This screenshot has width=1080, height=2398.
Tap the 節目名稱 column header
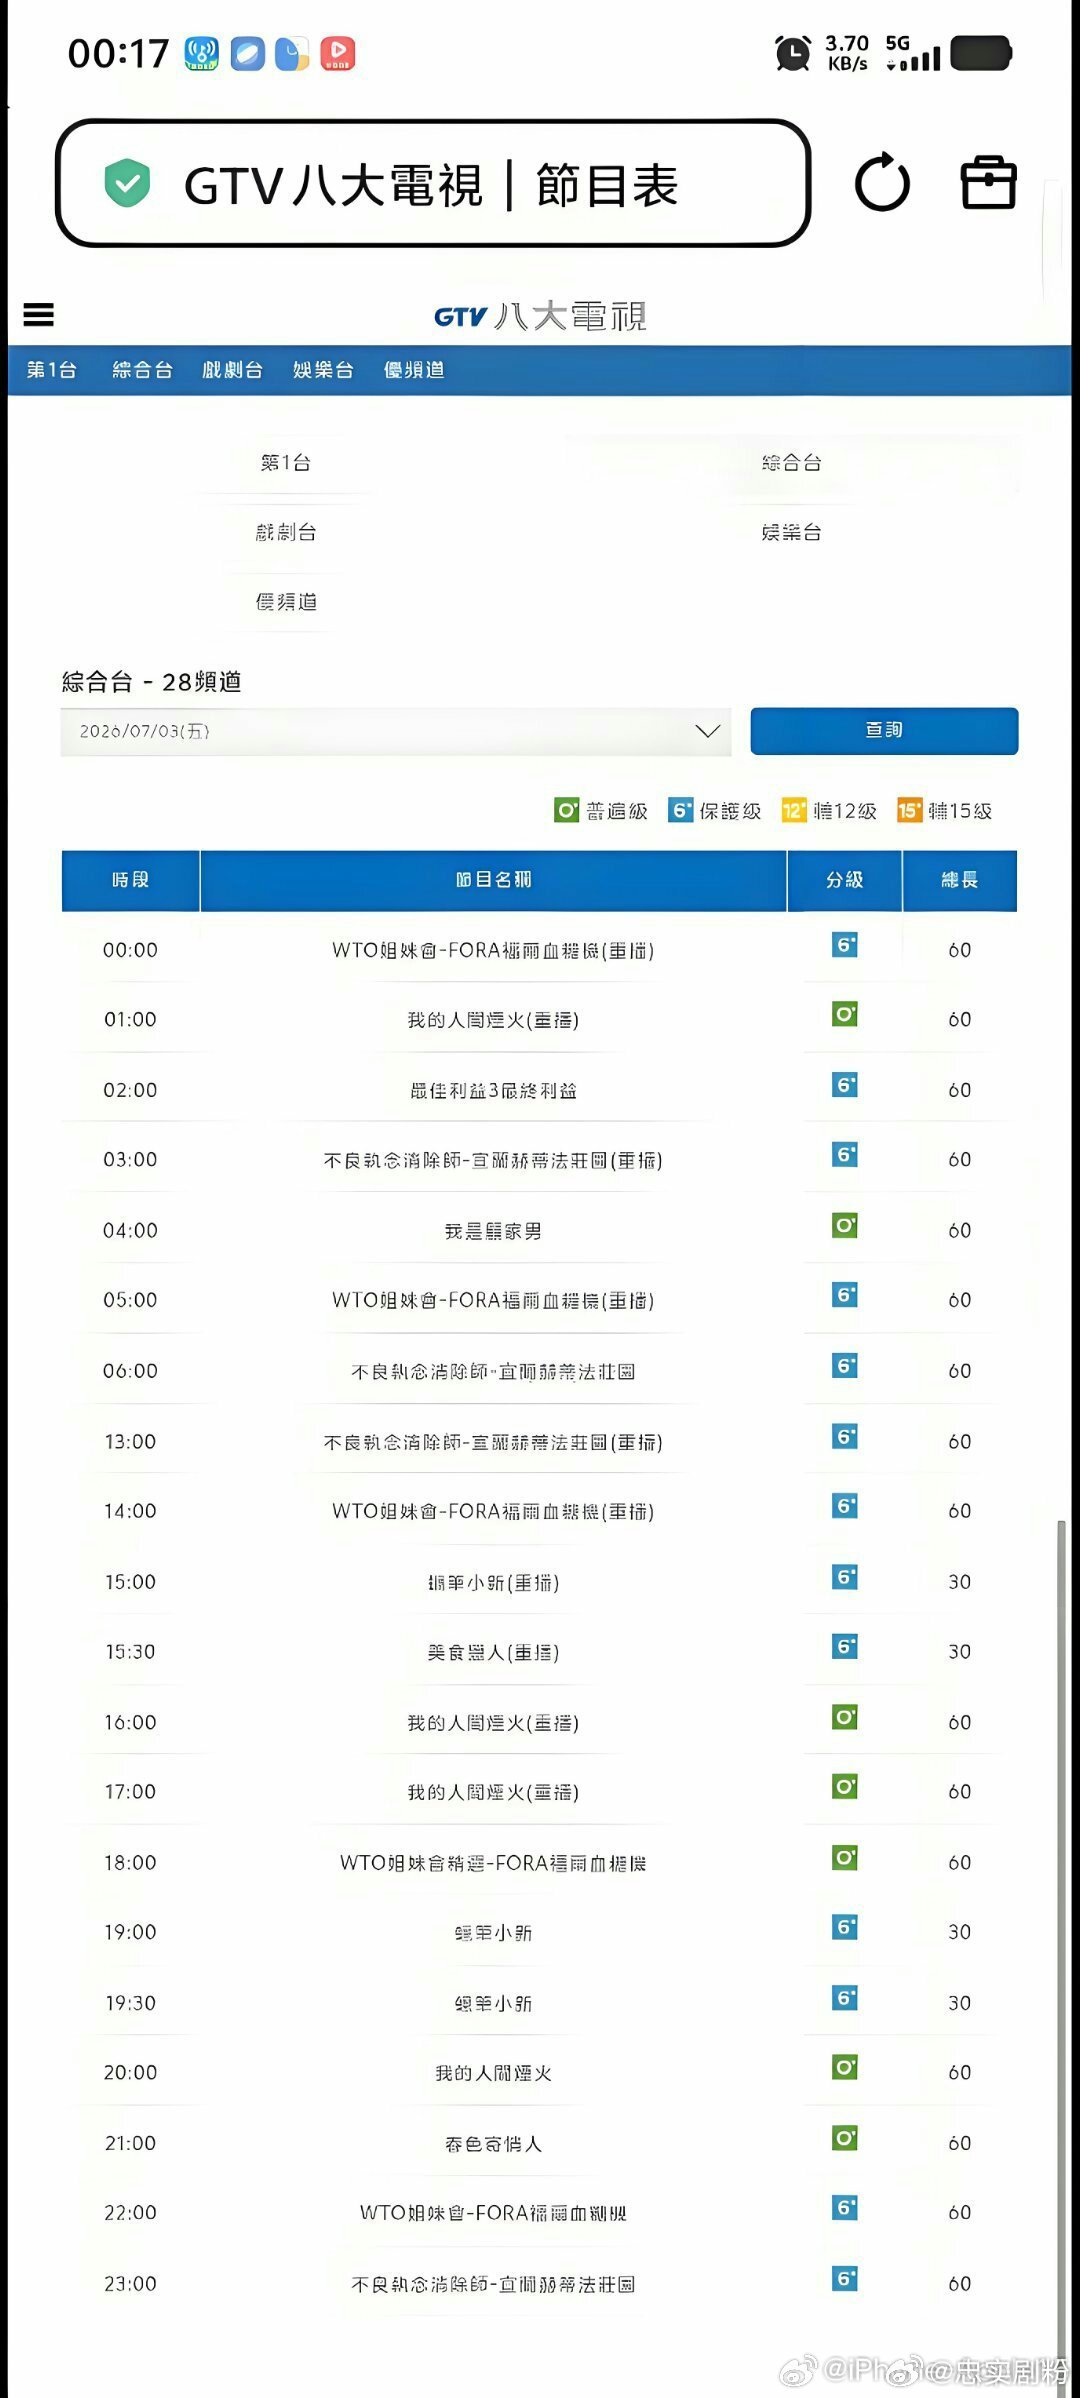point(493,880)
